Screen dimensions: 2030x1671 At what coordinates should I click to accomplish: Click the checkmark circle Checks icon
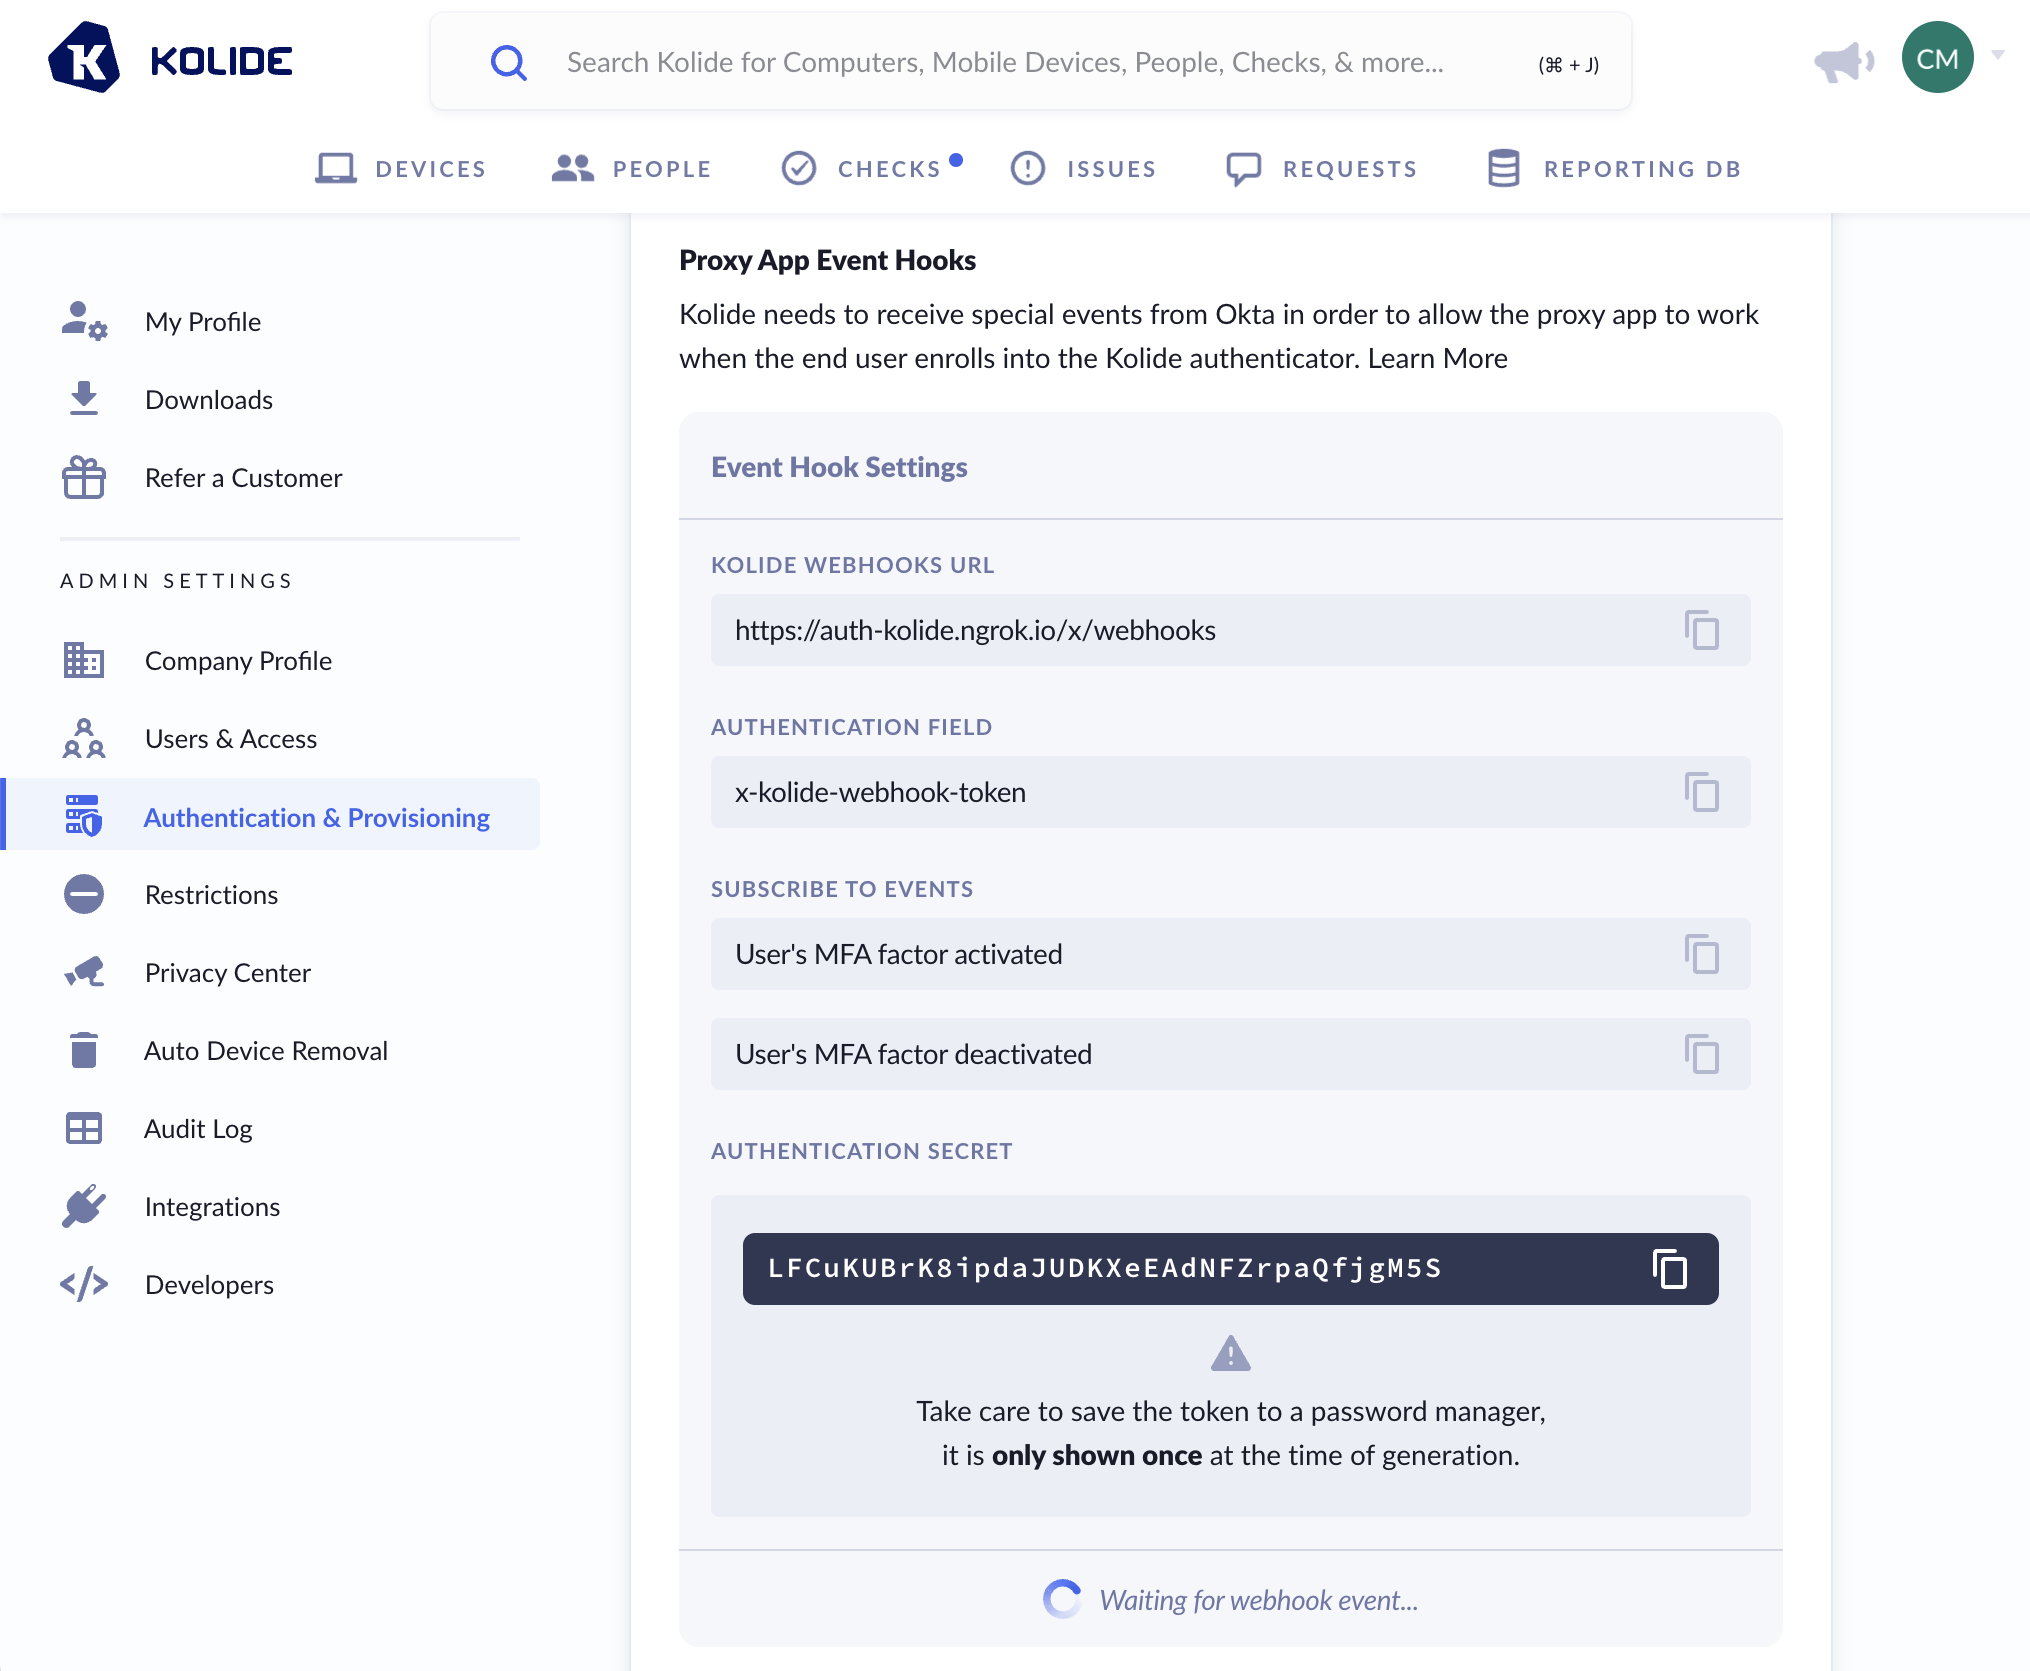click(799, 168)
